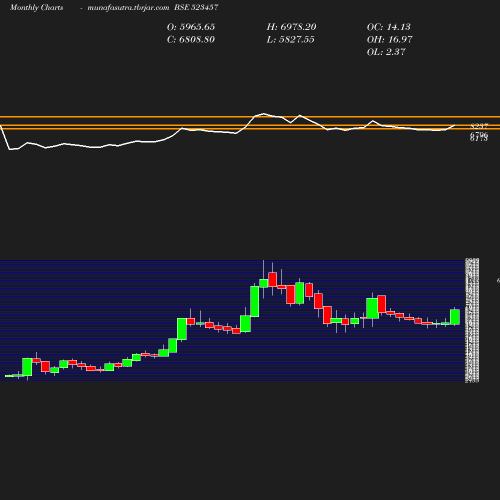Click the tallest green candle near chart peak
Image resolution: width=500 pixels, height=500 pixels.
(255, 301)
